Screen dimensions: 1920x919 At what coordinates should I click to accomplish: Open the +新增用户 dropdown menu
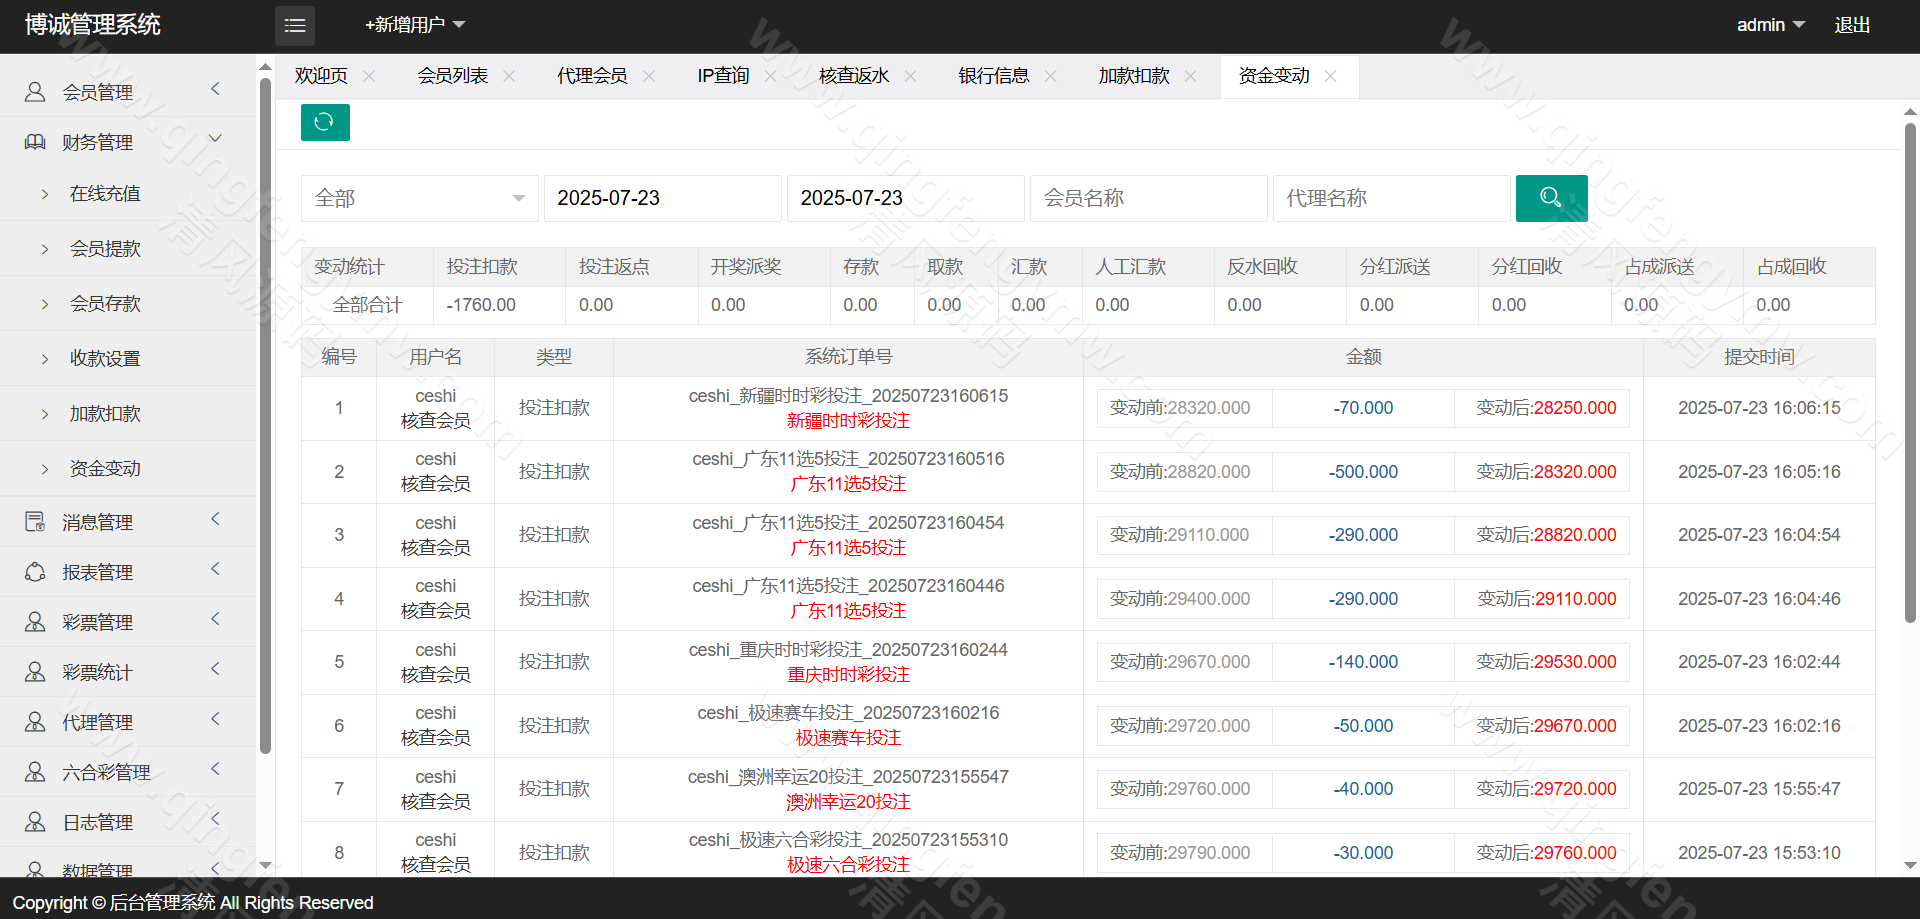click(x=415, y=25)
